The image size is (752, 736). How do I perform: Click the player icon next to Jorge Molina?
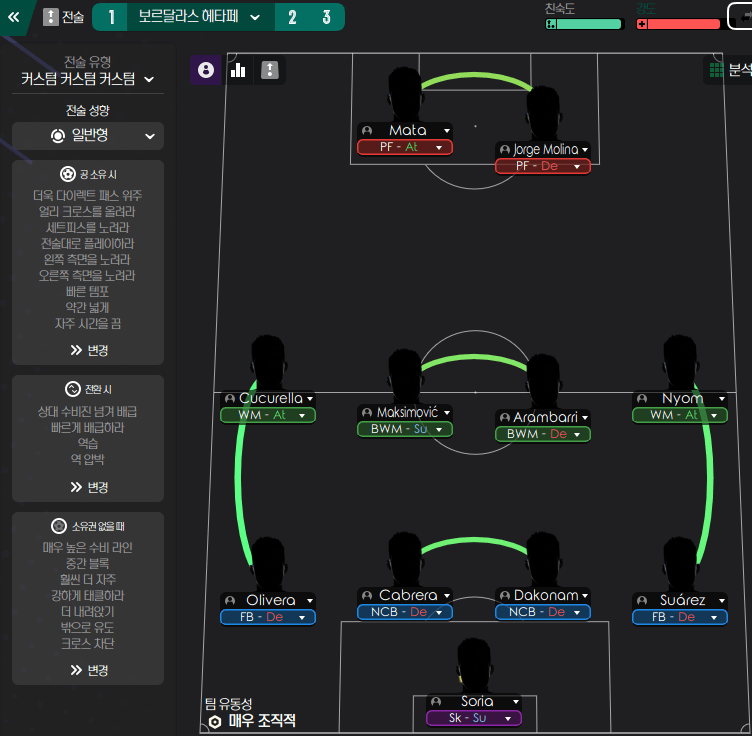click(505, 150)
